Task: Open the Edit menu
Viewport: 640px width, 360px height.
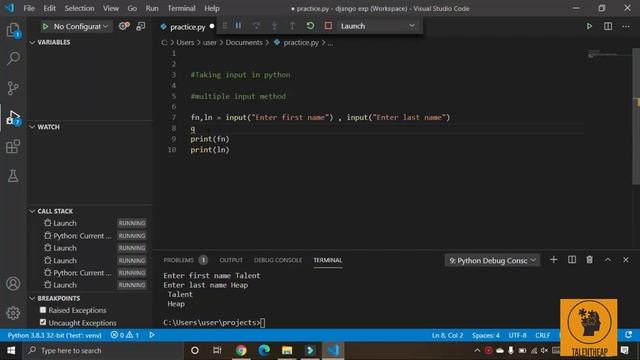Action: pos(49,8)
